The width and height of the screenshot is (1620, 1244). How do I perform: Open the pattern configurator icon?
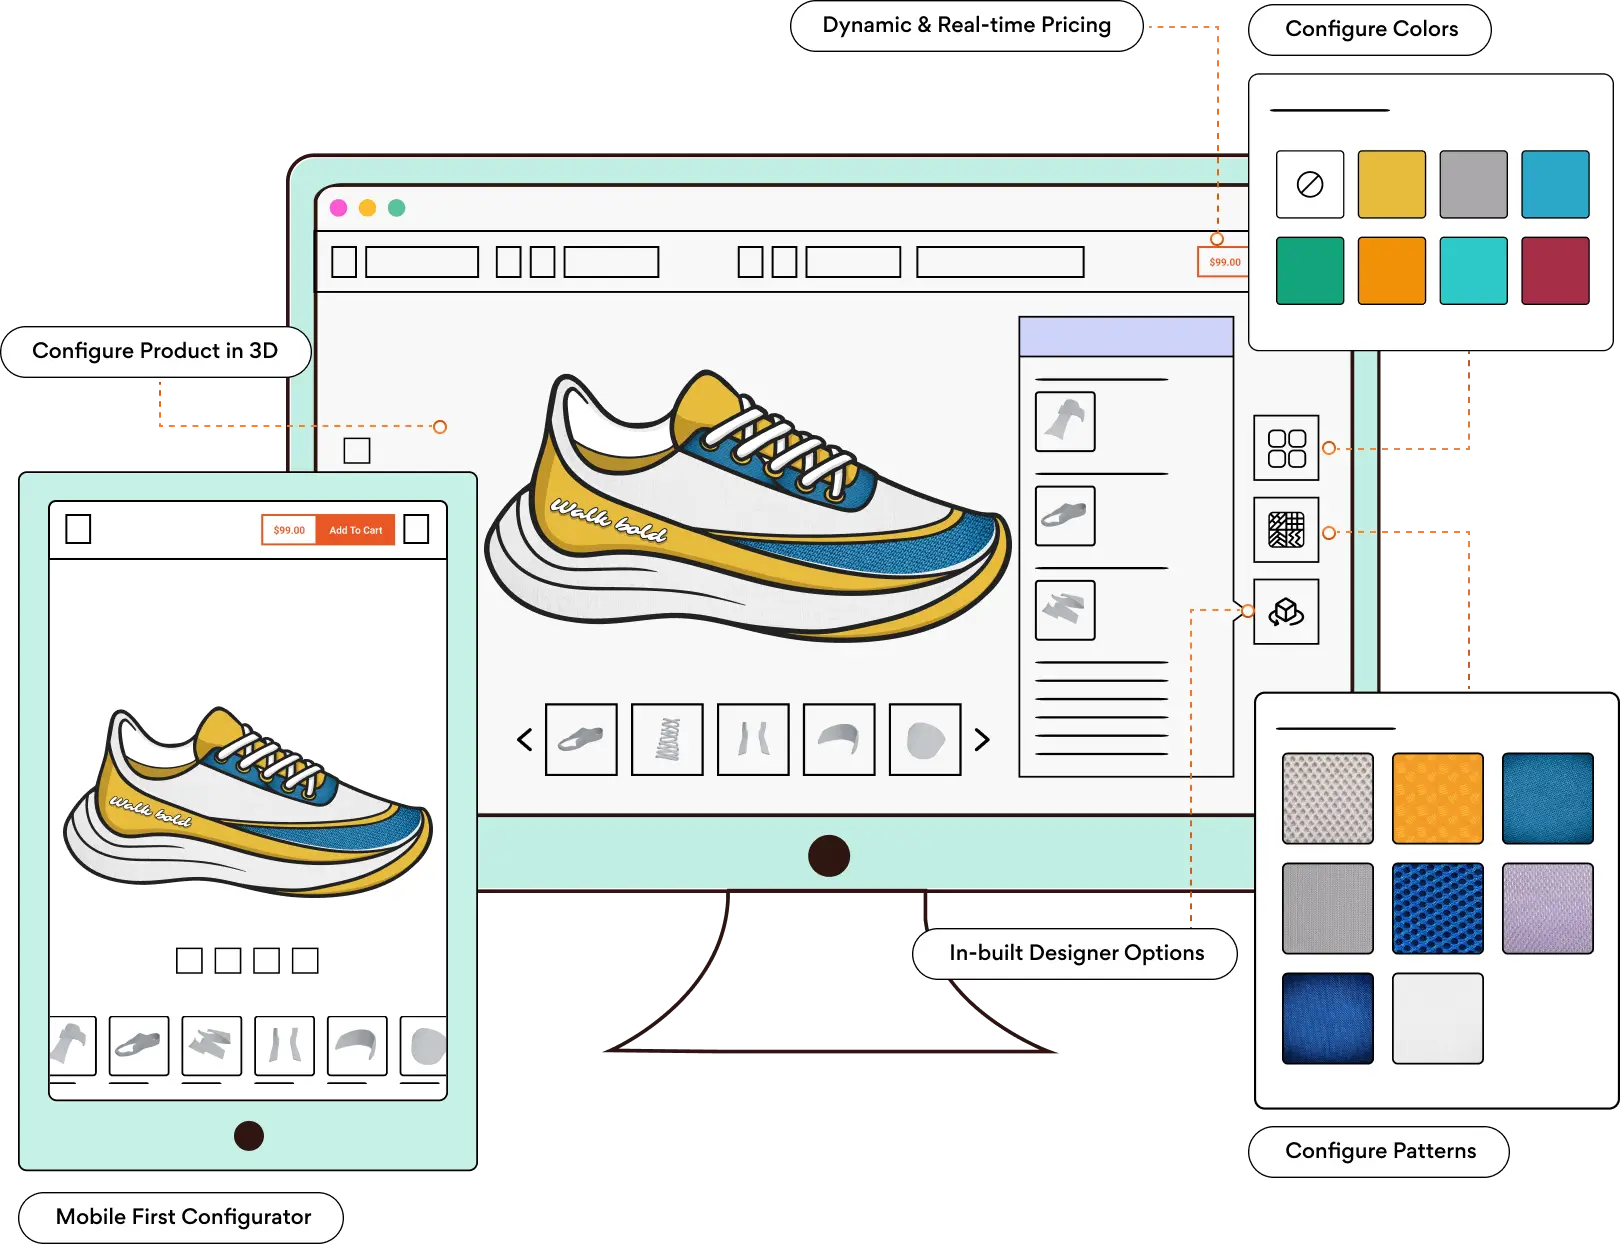(1286, 530)
